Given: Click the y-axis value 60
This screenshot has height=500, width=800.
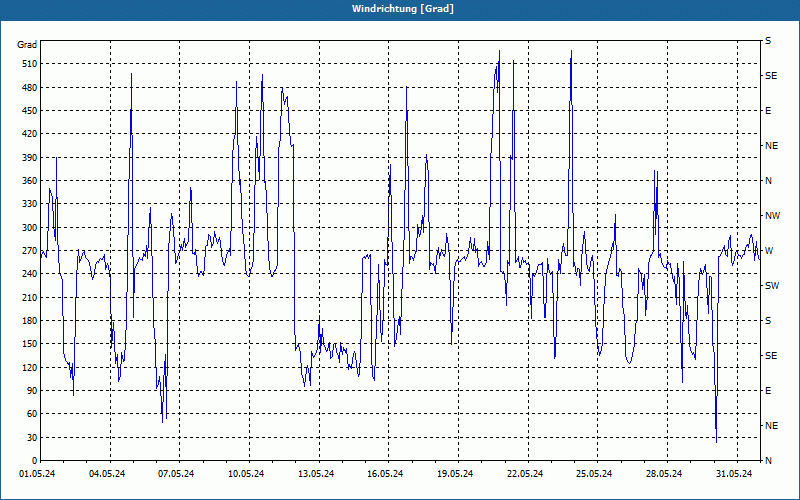Looking at the screenshot, I should 33,414.
